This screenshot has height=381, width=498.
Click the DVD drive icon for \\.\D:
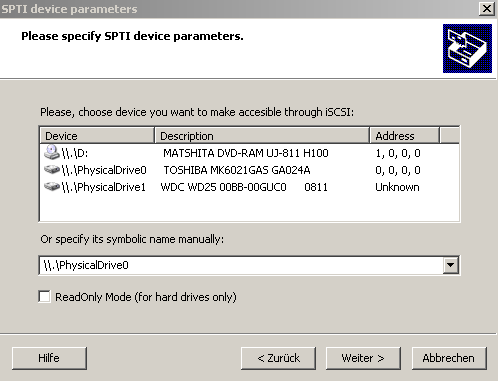[52, 153]
